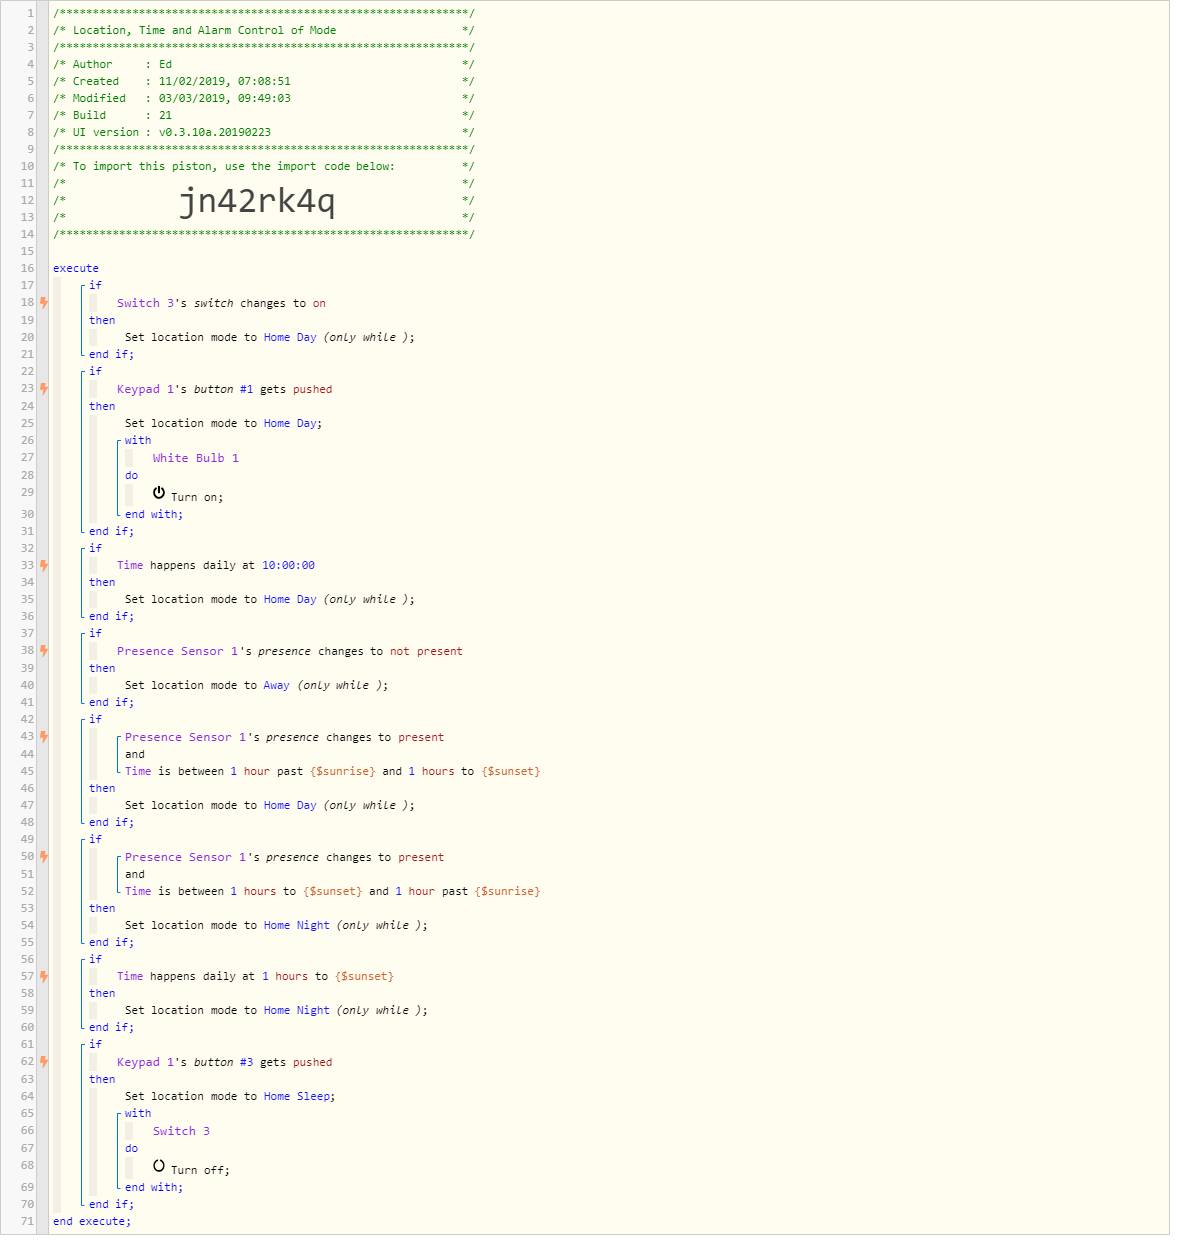Image resolution: width=1178 pixels, height=1240 pixels.
Task: Click the power icon beside Turn on
Action: coord(159,493)
